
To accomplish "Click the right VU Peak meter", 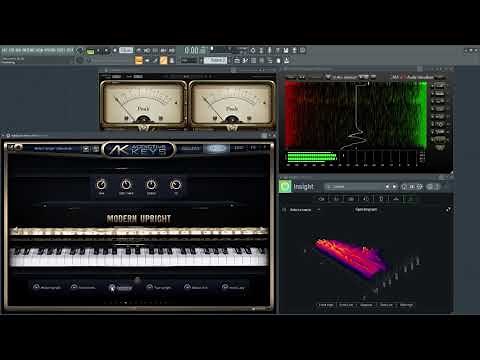I will point(232,104).
